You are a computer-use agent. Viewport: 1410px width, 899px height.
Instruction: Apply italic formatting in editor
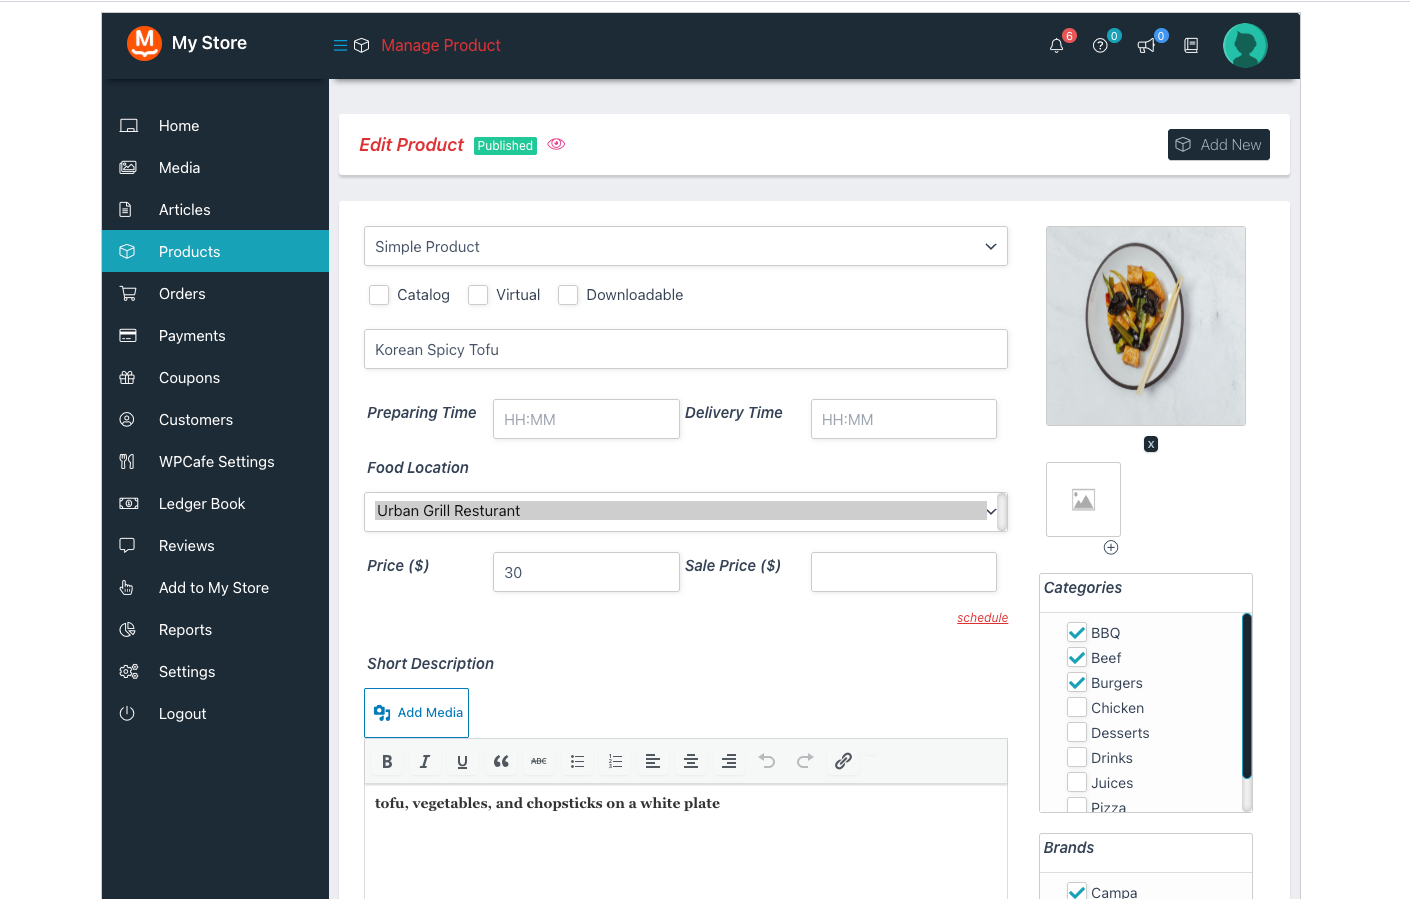pos(425,761)
